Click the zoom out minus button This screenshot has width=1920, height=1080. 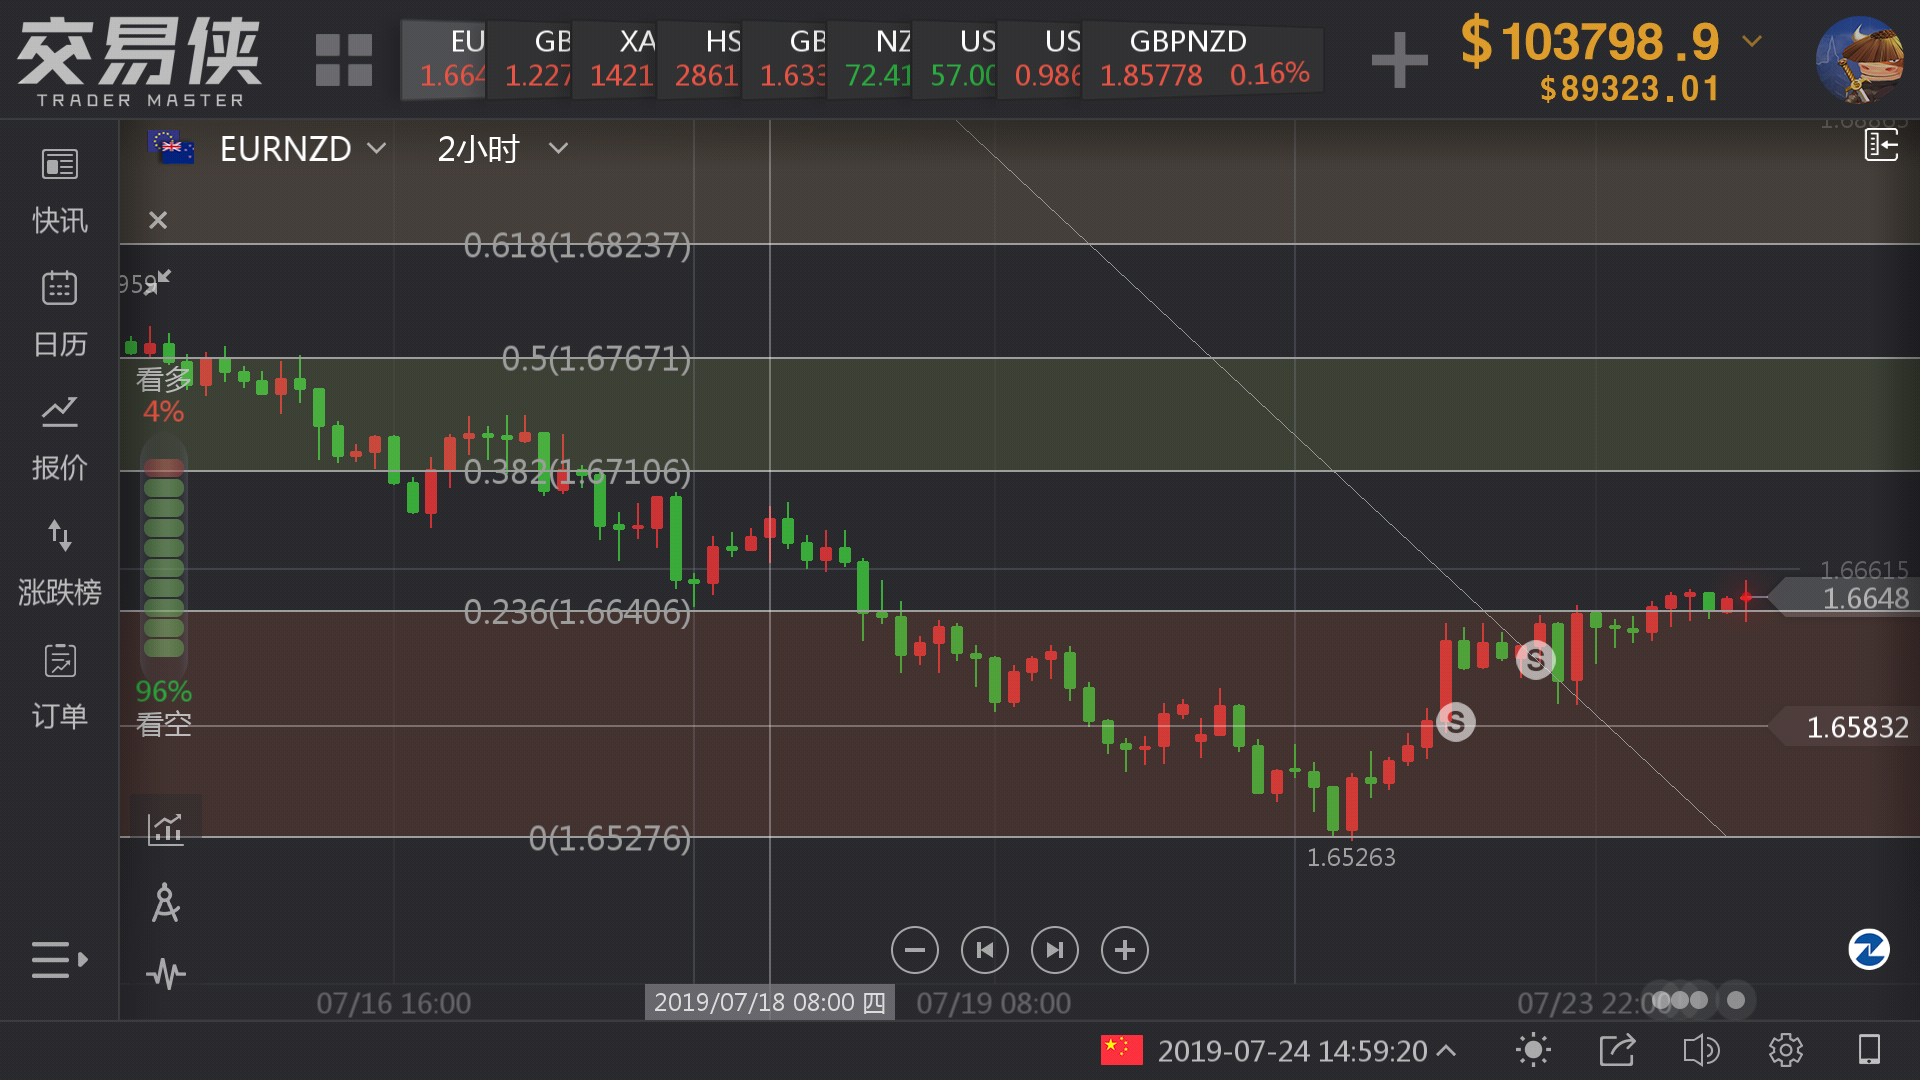914,950
